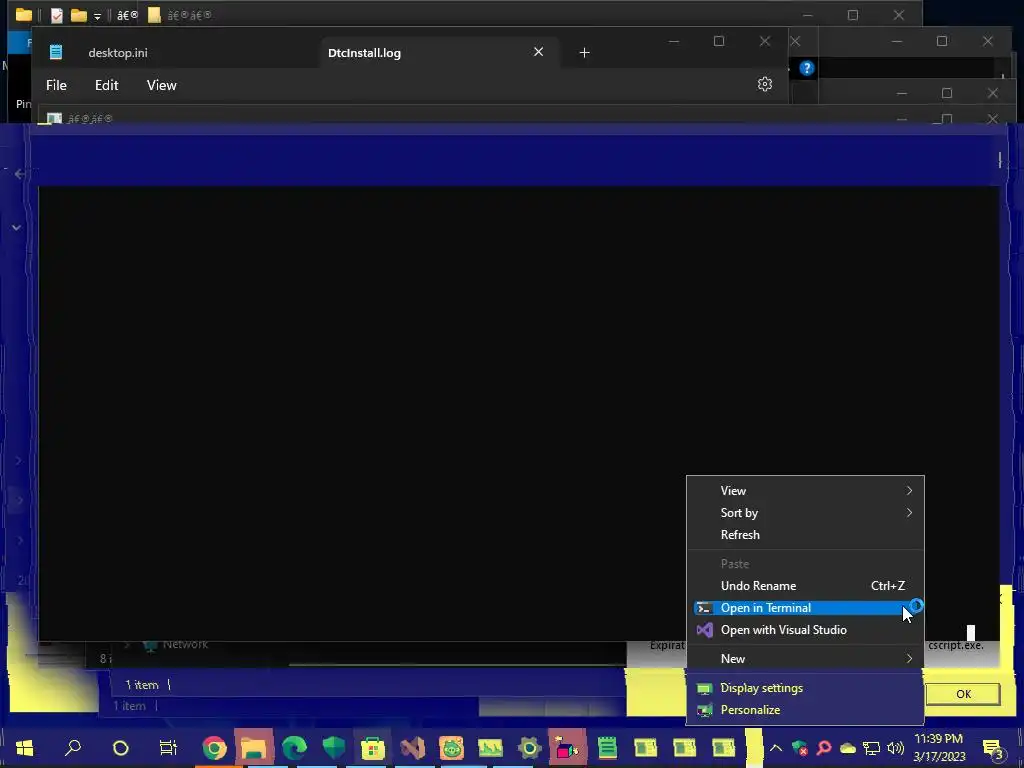Image resolution: width=1024 pixels, height=768 pixels.
Task: Show hidden system tray icons
Action: pos(776,748)
